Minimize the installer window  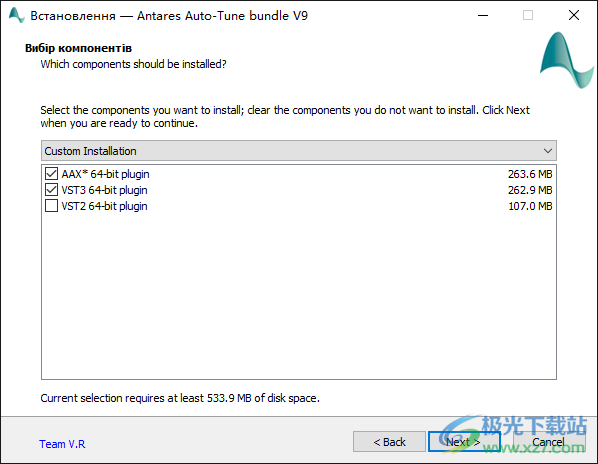click(483, 16)
